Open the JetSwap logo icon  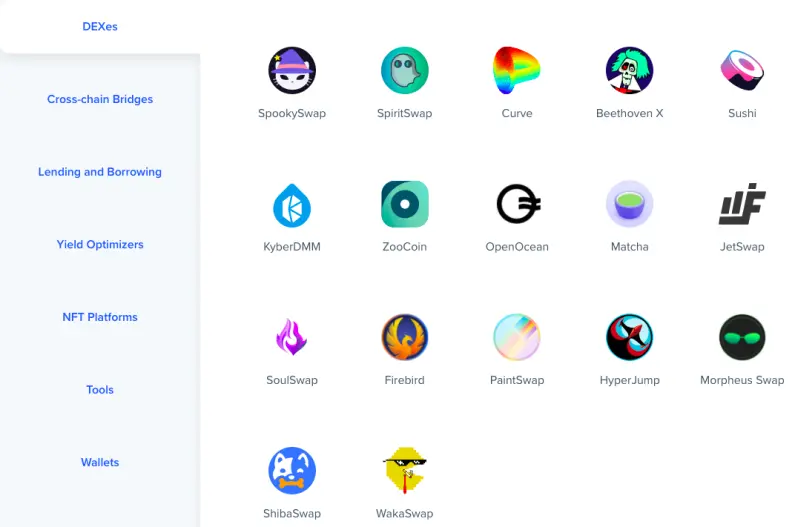coord(742,204)
